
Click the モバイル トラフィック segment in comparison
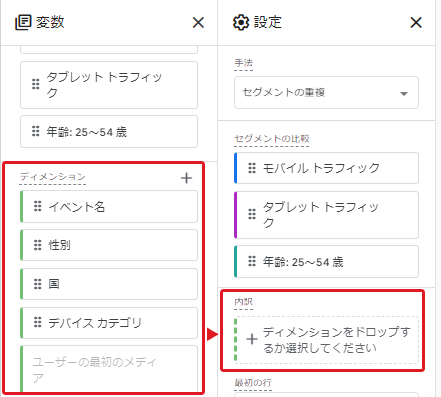point(326,168)
